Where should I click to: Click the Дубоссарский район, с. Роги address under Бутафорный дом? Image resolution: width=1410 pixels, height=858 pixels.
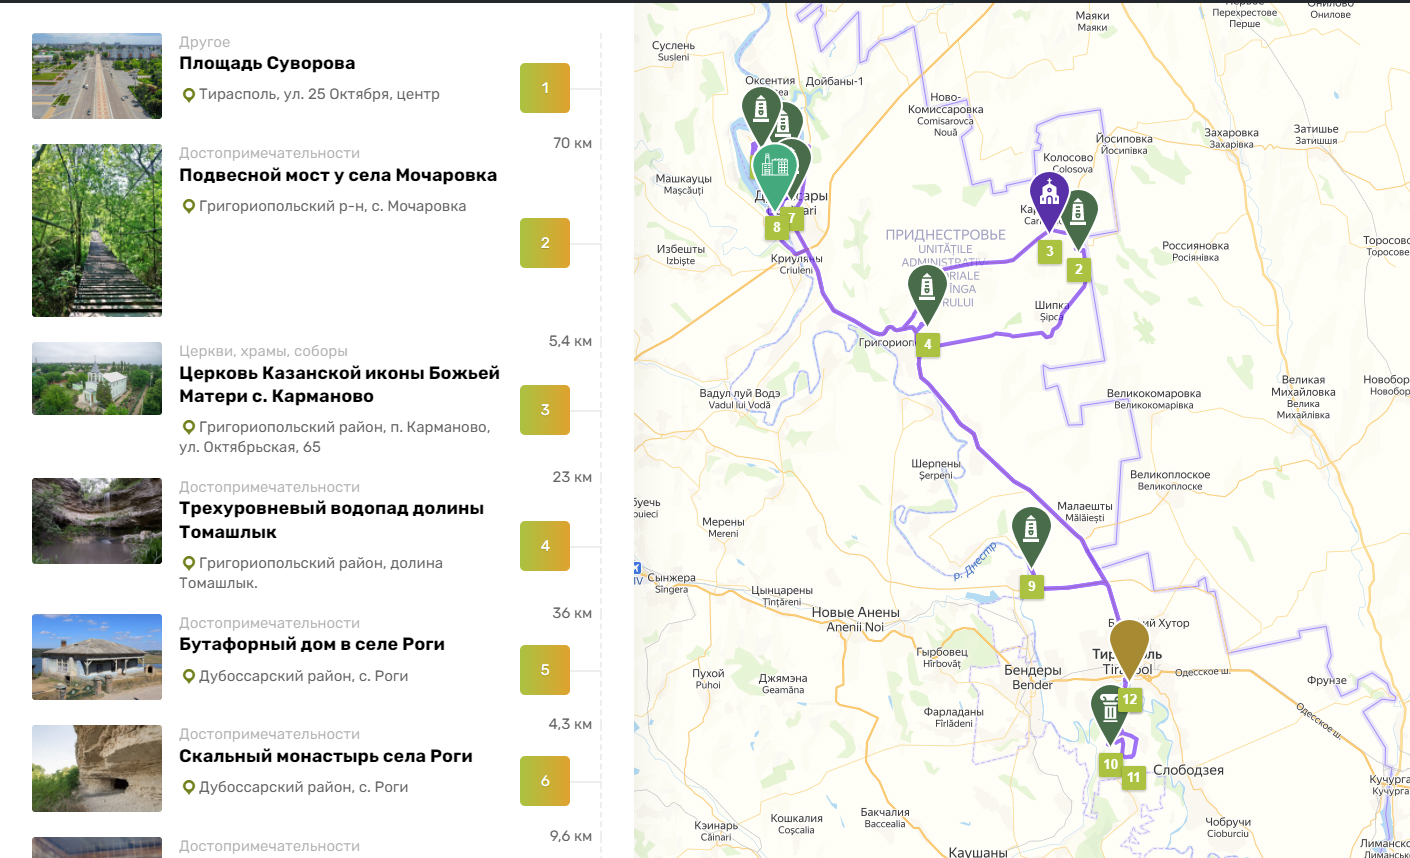pos(303,676)
